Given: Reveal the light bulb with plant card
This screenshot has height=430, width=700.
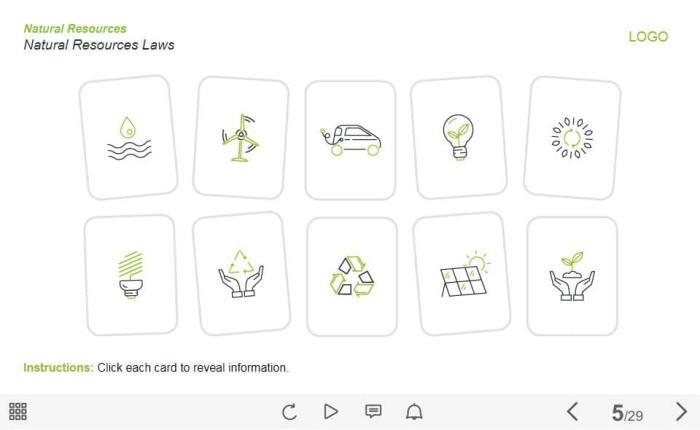Looking at the screenshot, I should (x=458, y=138).
